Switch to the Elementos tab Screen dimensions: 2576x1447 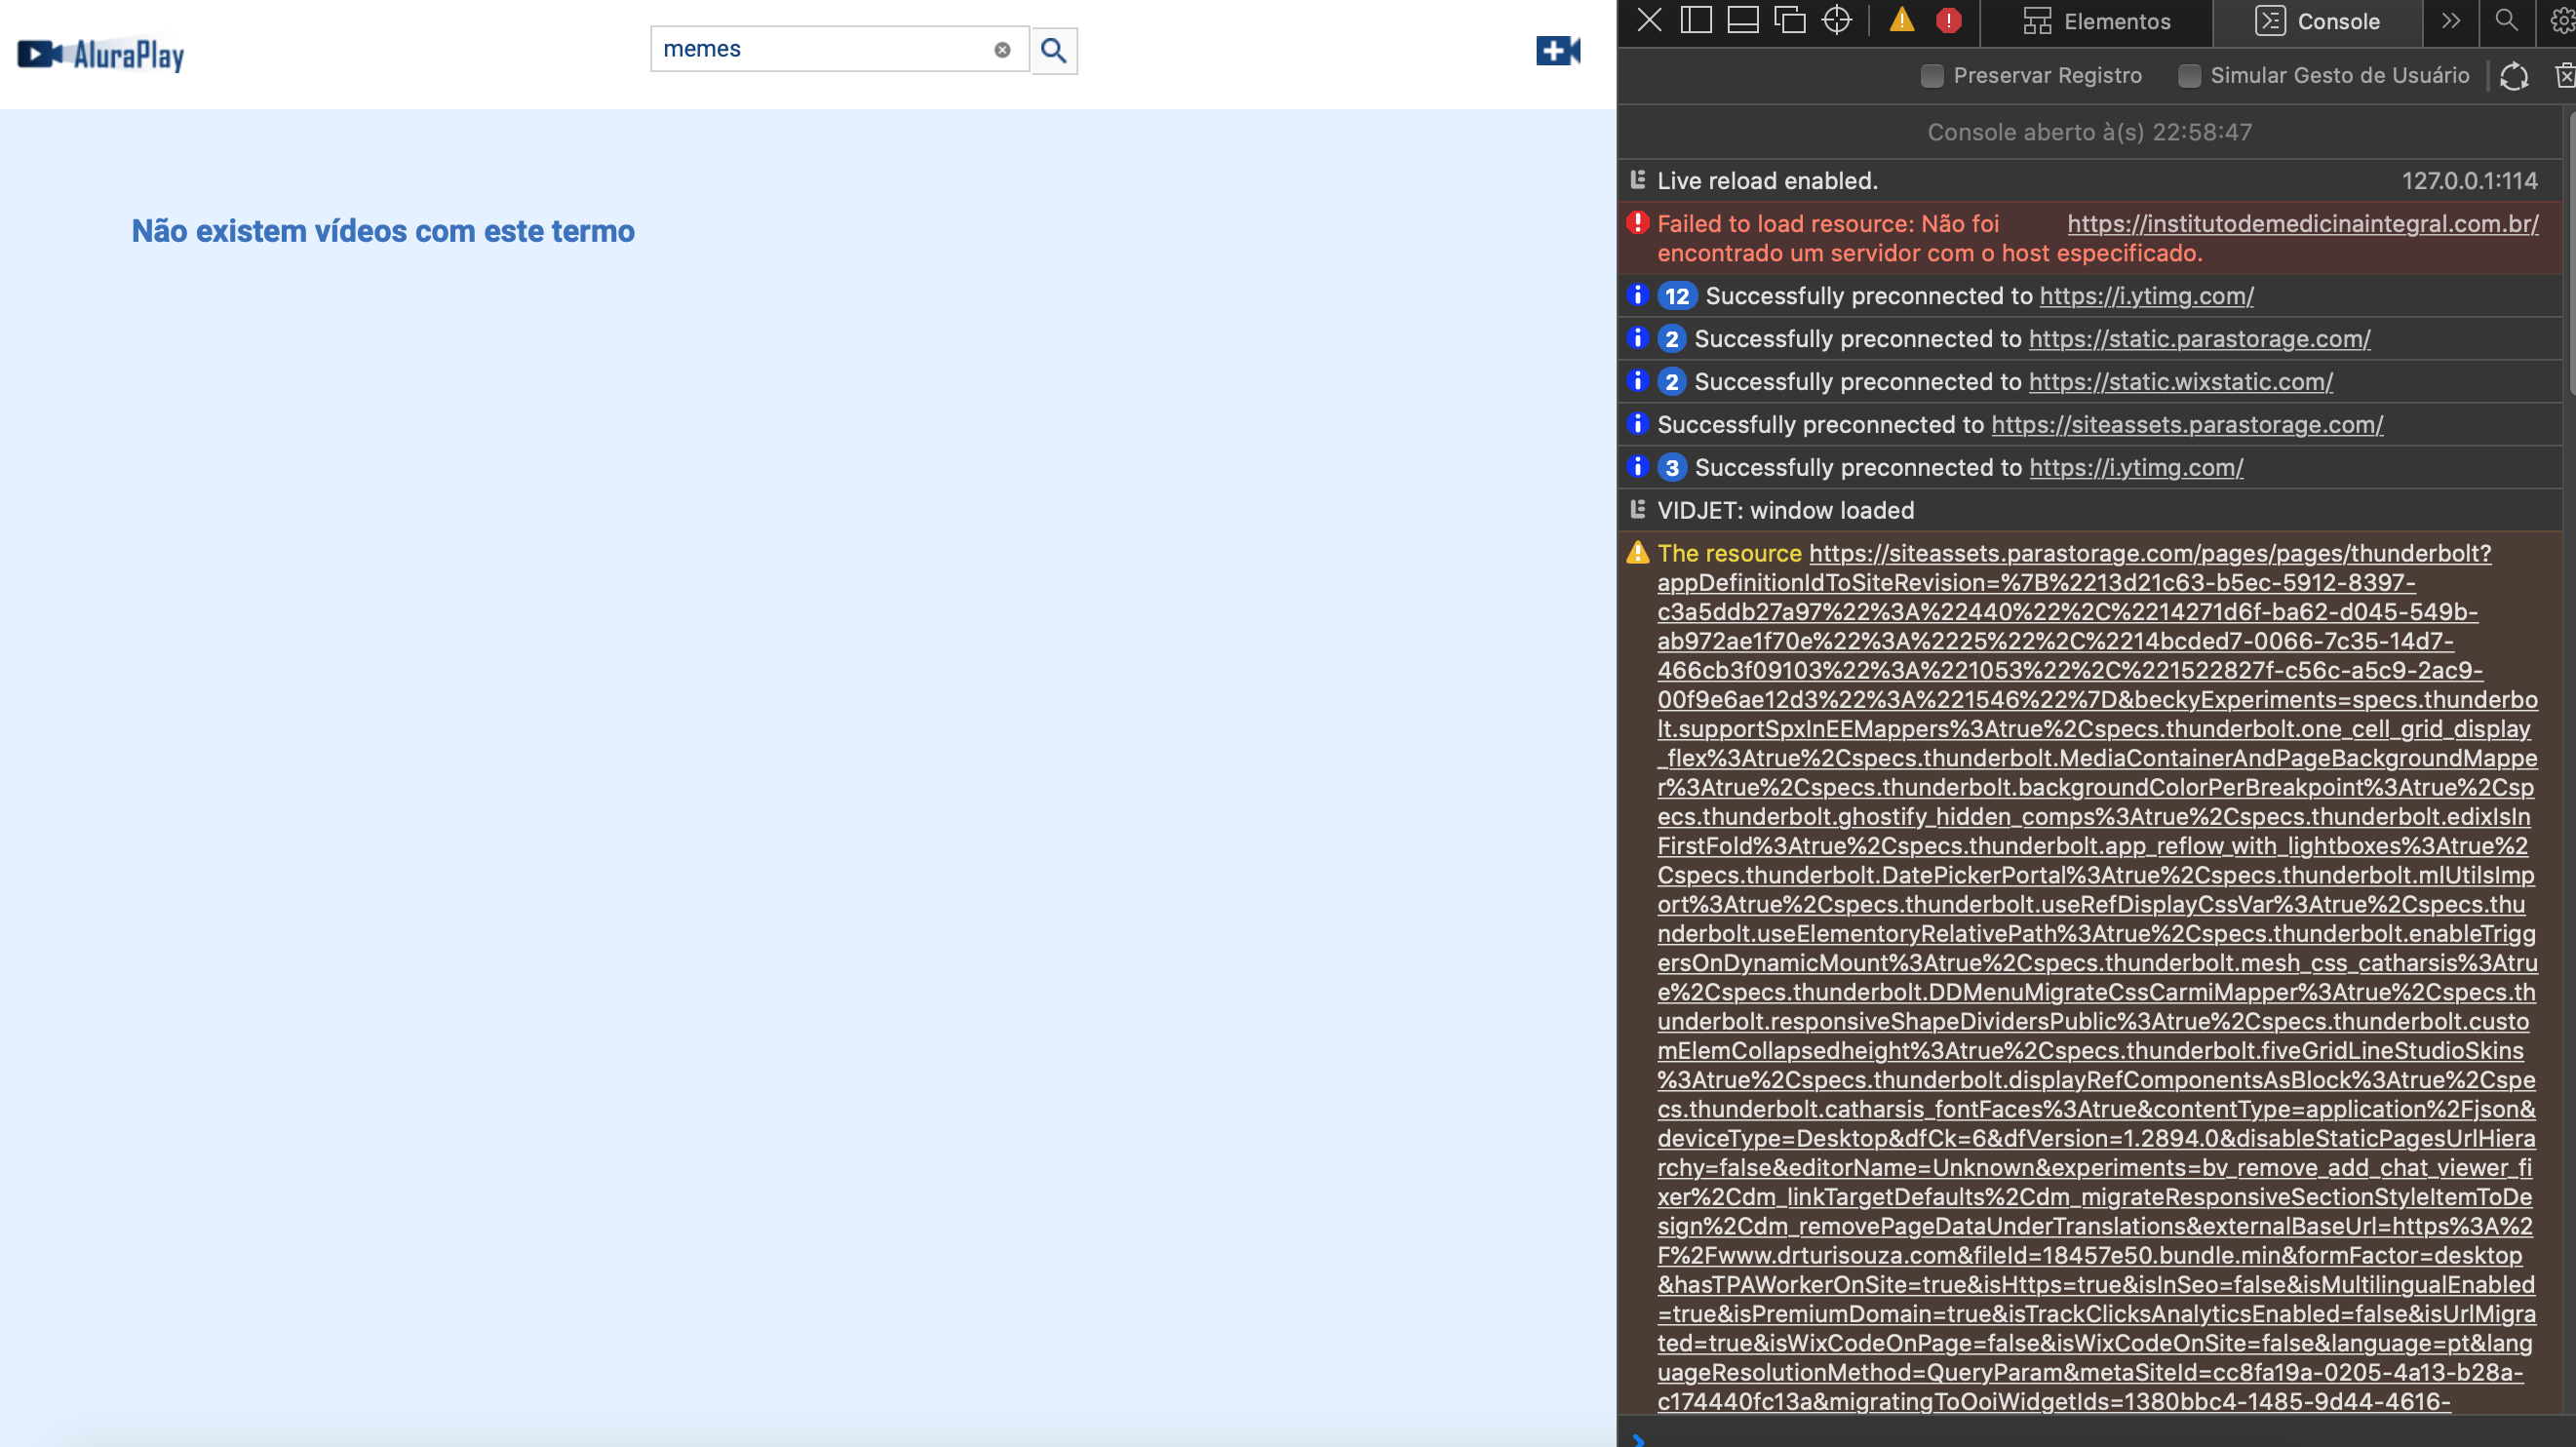click(2097, 22)
